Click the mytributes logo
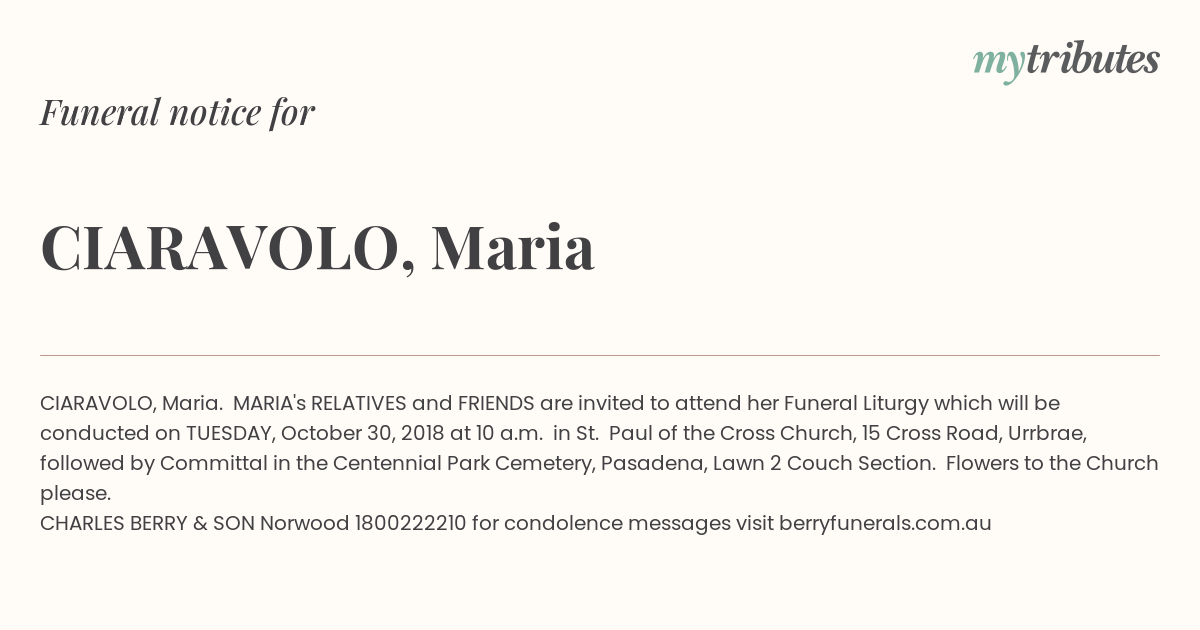This screenshot has height=630, width=1200. pos(1066,61)
